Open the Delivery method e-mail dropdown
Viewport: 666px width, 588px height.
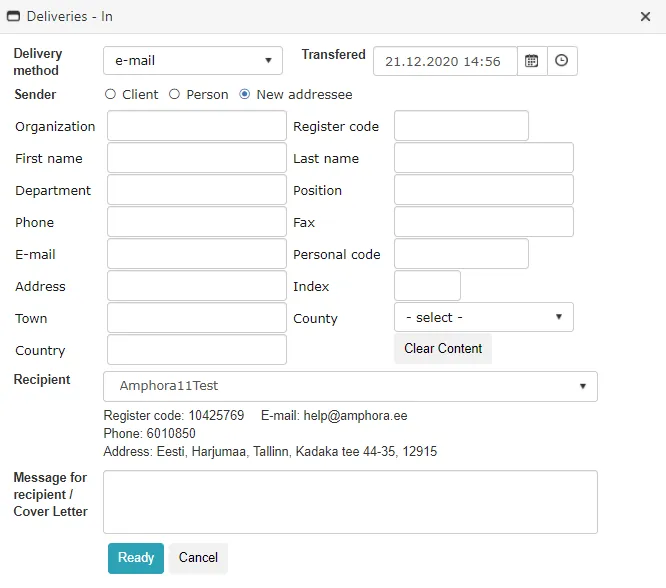(x=193, y=60)
